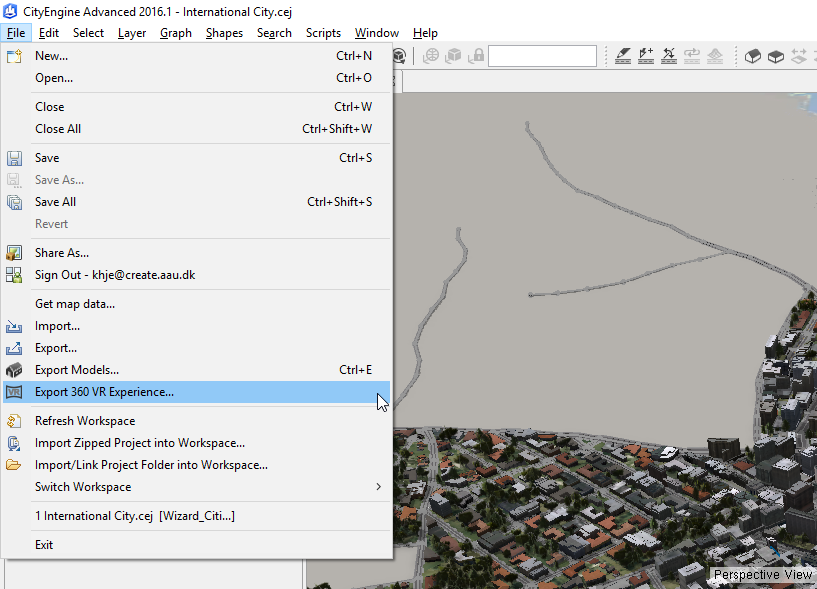The height and width of the screenshot is (589, 817).
Task: Open the Edit menu
Action: coord(49,33)
